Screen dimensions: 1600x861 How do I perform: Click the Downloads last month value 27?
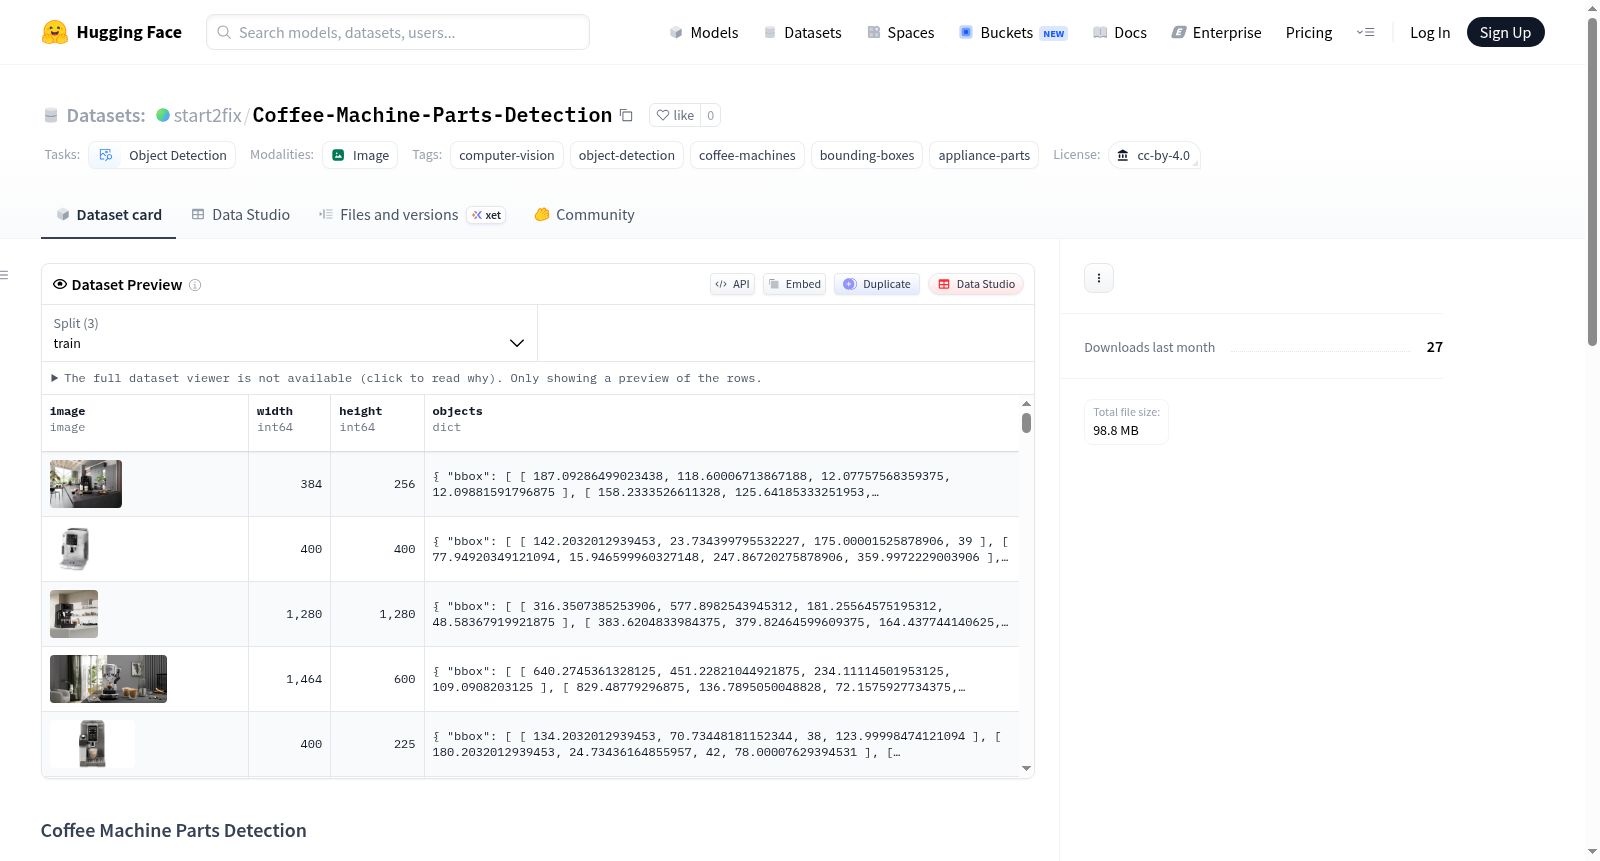[x=1435, y=347]
